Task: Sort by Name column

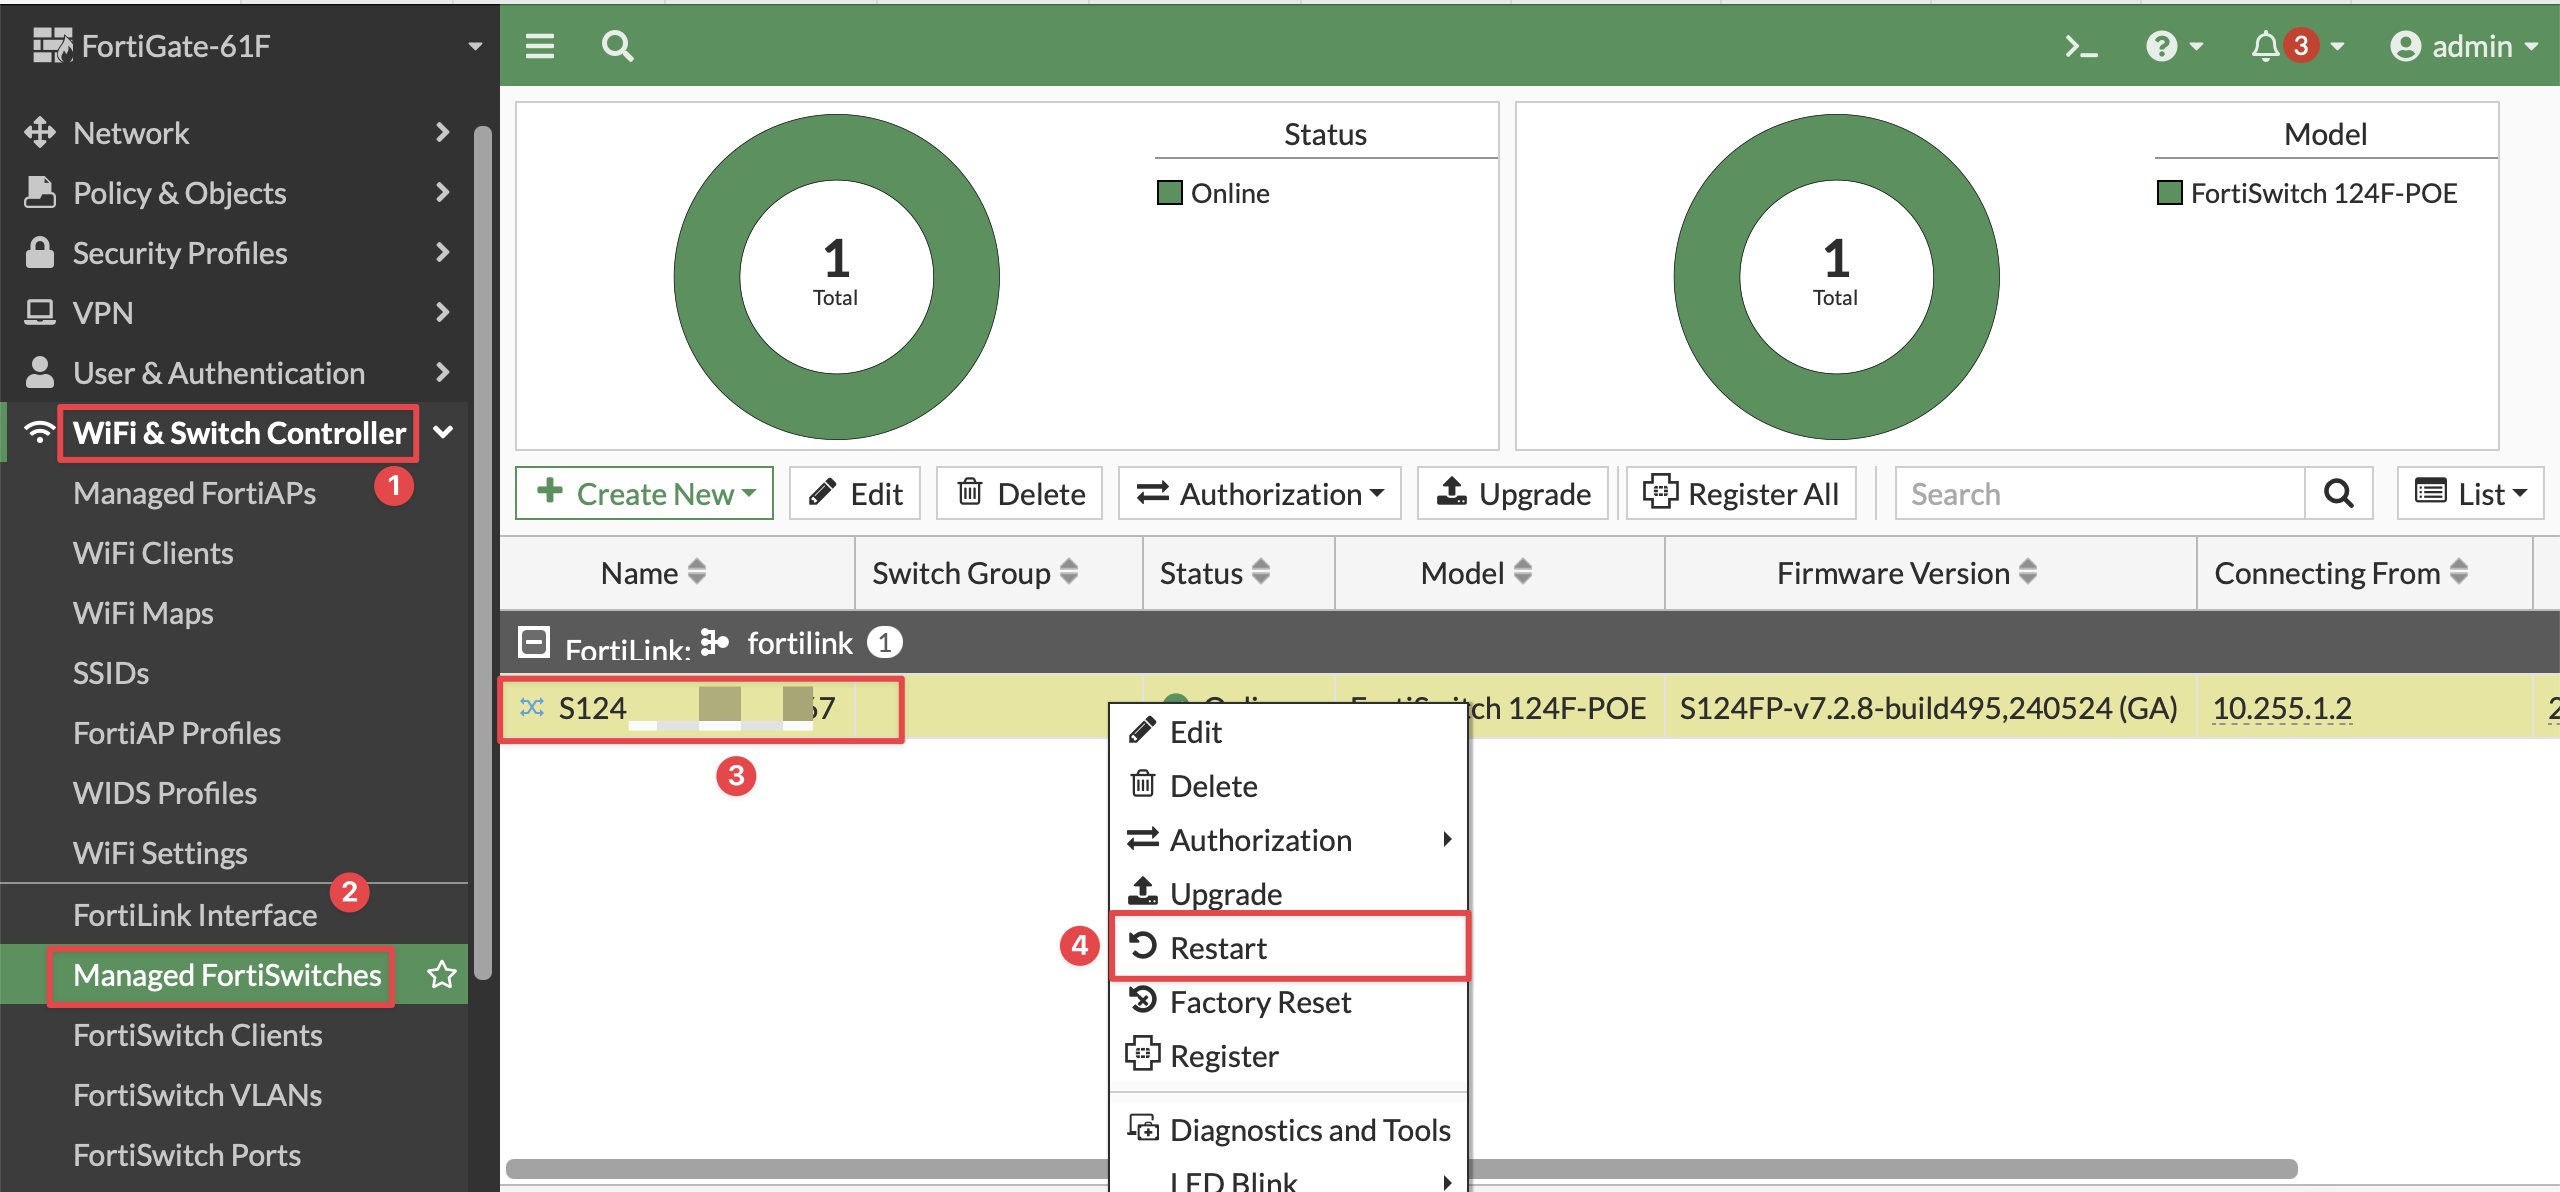Action: click(x=653, y=573)
